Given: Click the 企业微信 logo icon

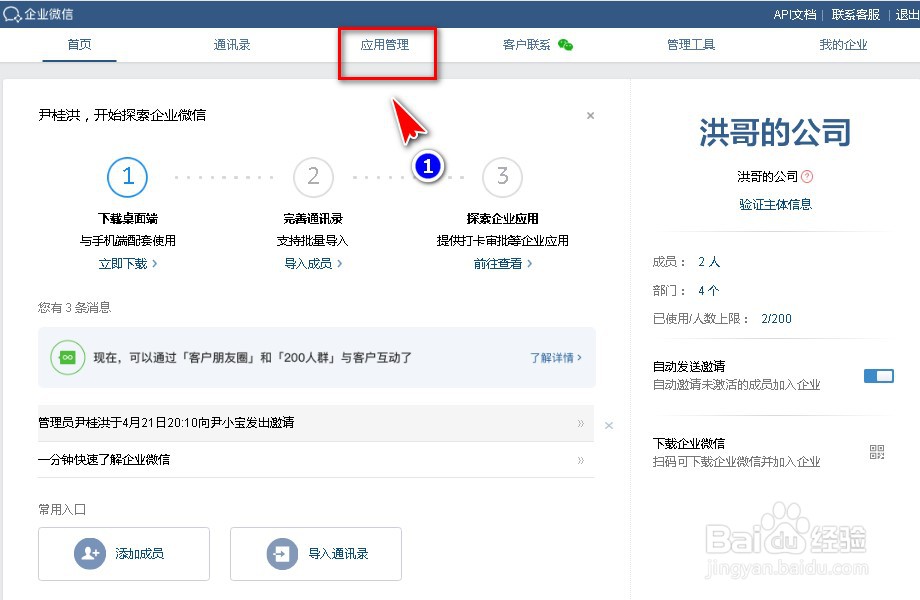Looking at the screenshot, I should click(x=12, y=15).
